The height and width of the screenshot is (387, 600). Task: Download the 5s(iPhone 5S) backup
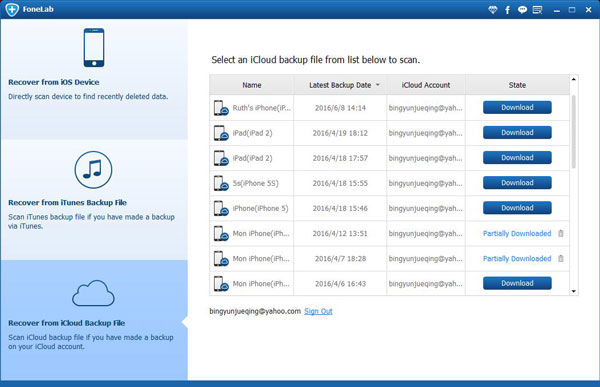tap(517, 183)
